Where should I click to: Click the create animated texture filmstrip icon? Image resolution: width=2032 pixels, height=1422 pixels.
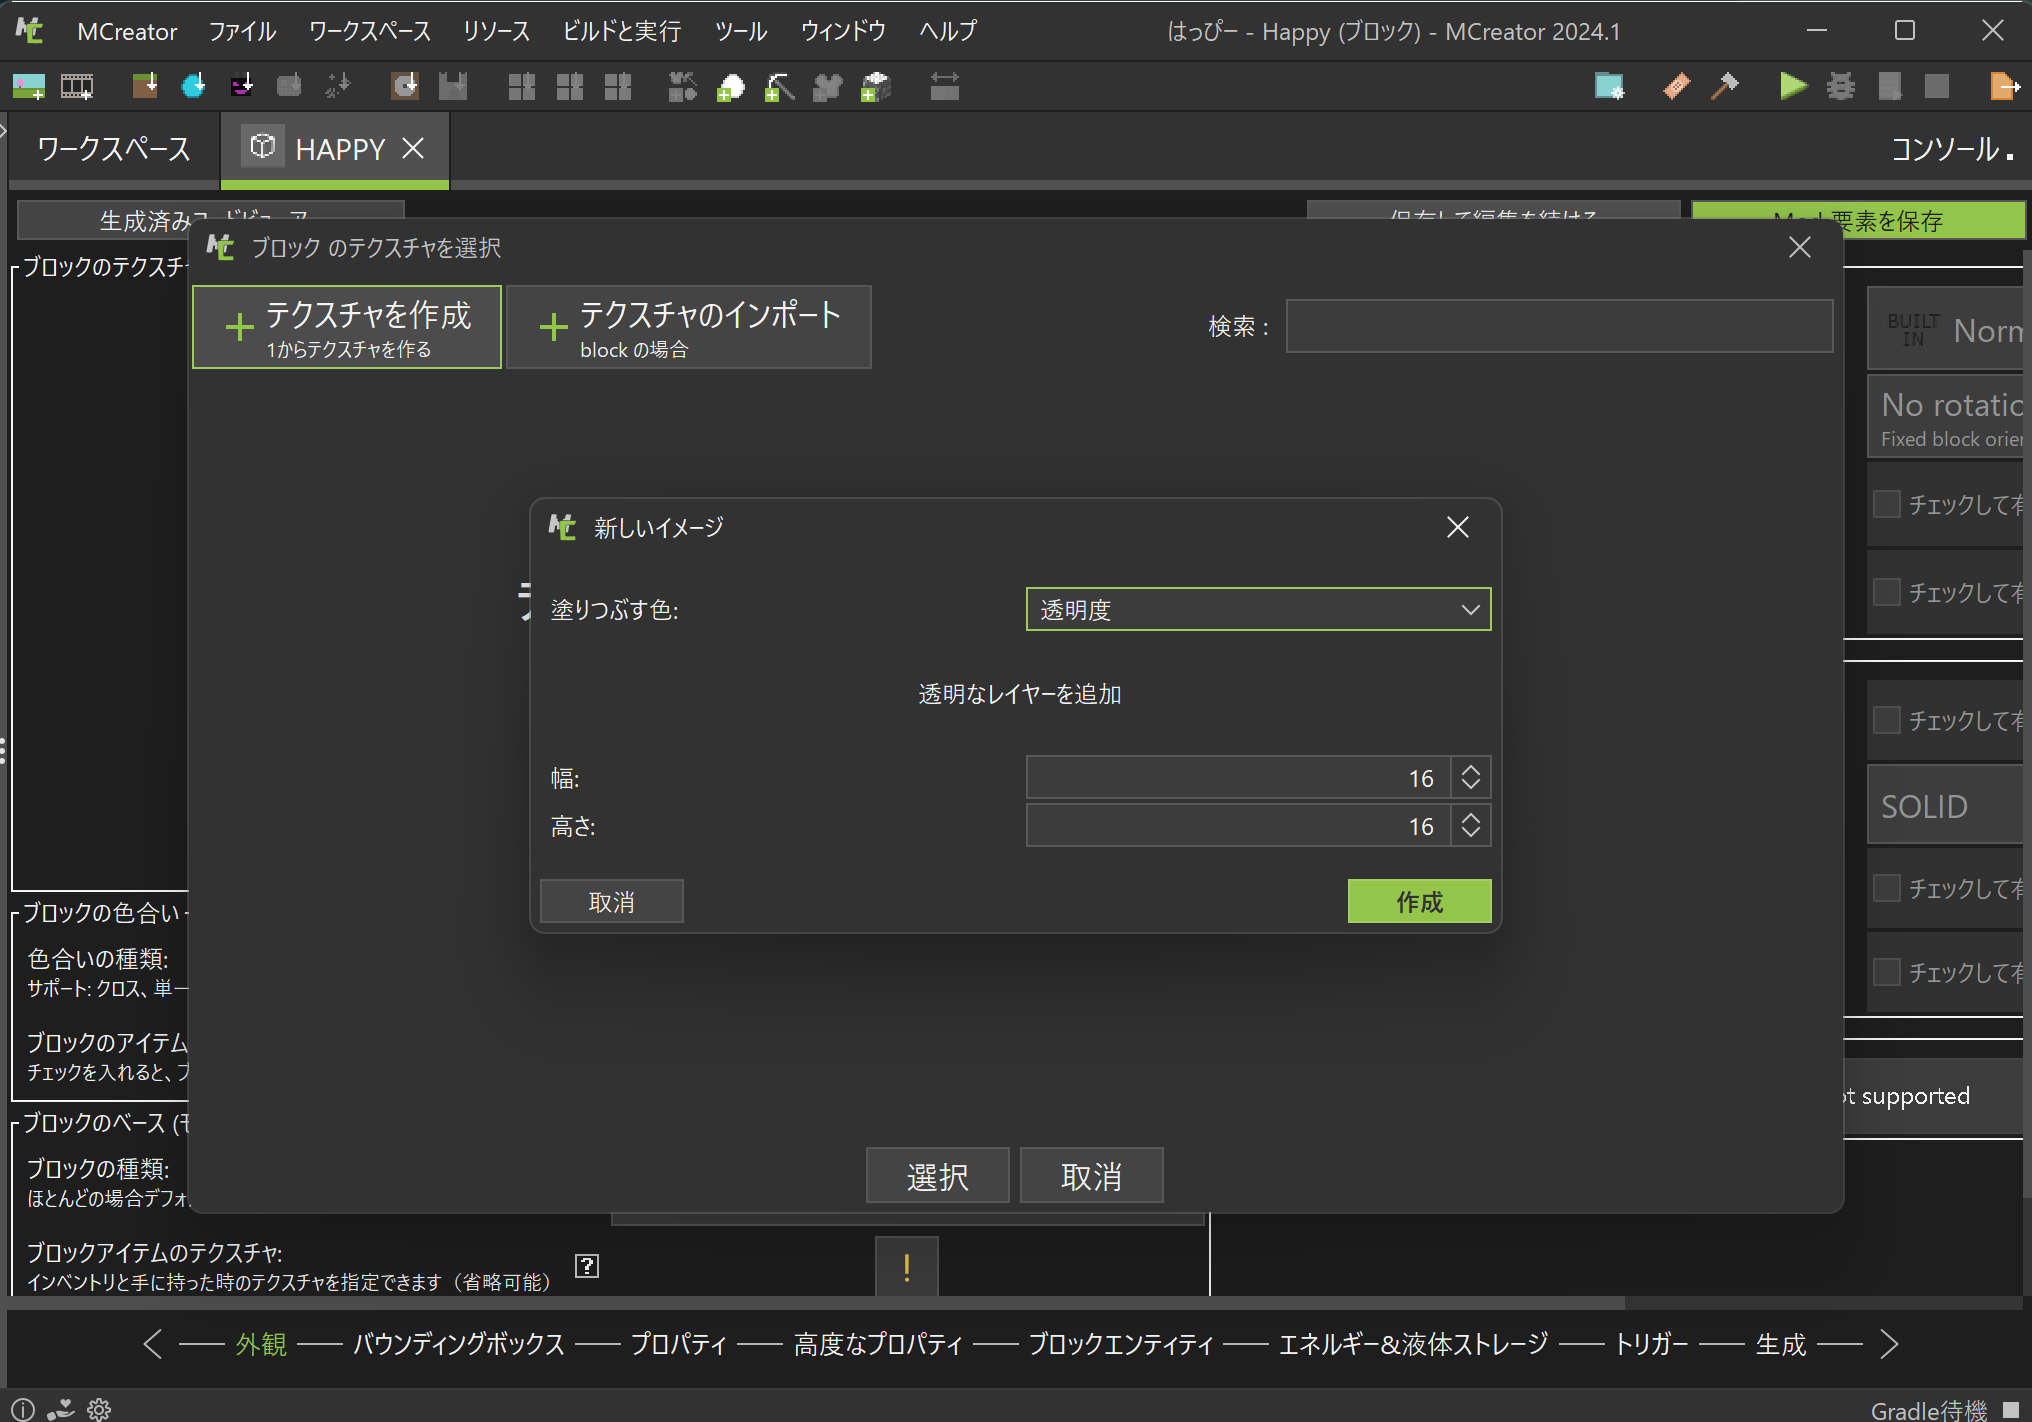pyautogui.click(x=77, y=86)
